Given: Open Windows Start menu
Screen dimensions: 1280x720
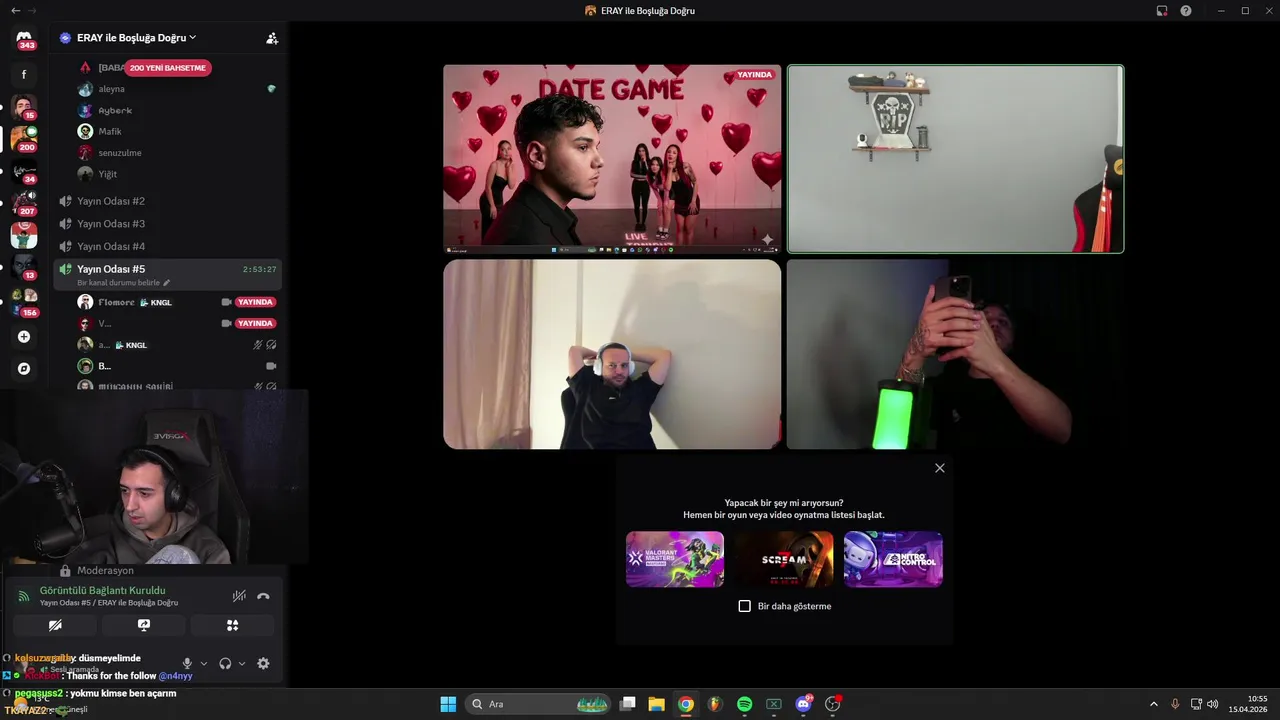Looking at the screenshot, I should pyautogui.click(x=448, y=704).
